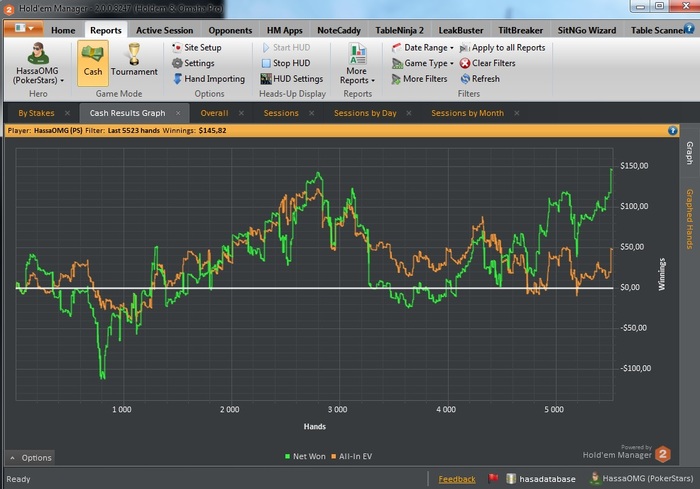The width and height of the screenshot is (700, 489).
Task: Click the report help icon on orange bar
Action: [673, 130]
